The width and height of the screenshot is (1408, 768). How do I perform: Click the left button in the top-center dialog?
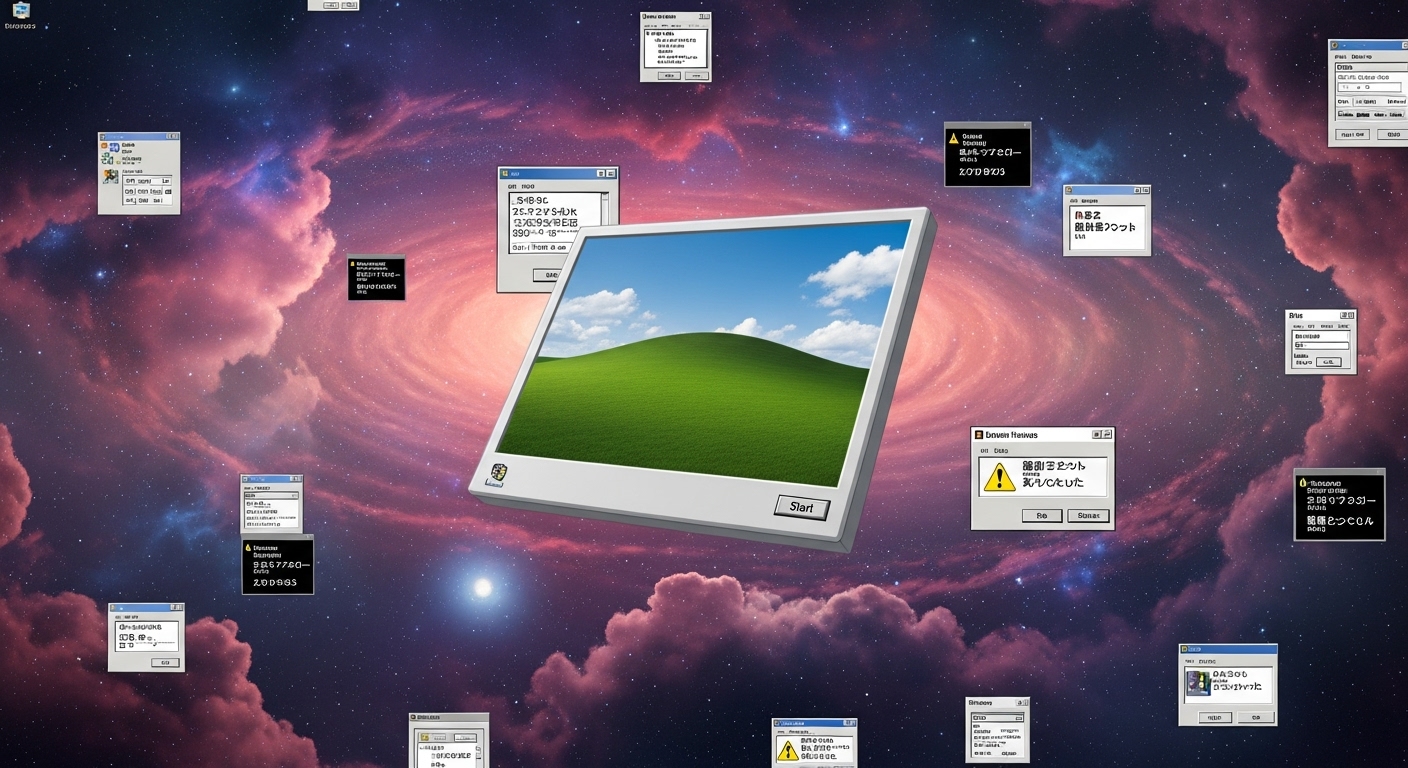pyautogui.click(x=667, y=75)
